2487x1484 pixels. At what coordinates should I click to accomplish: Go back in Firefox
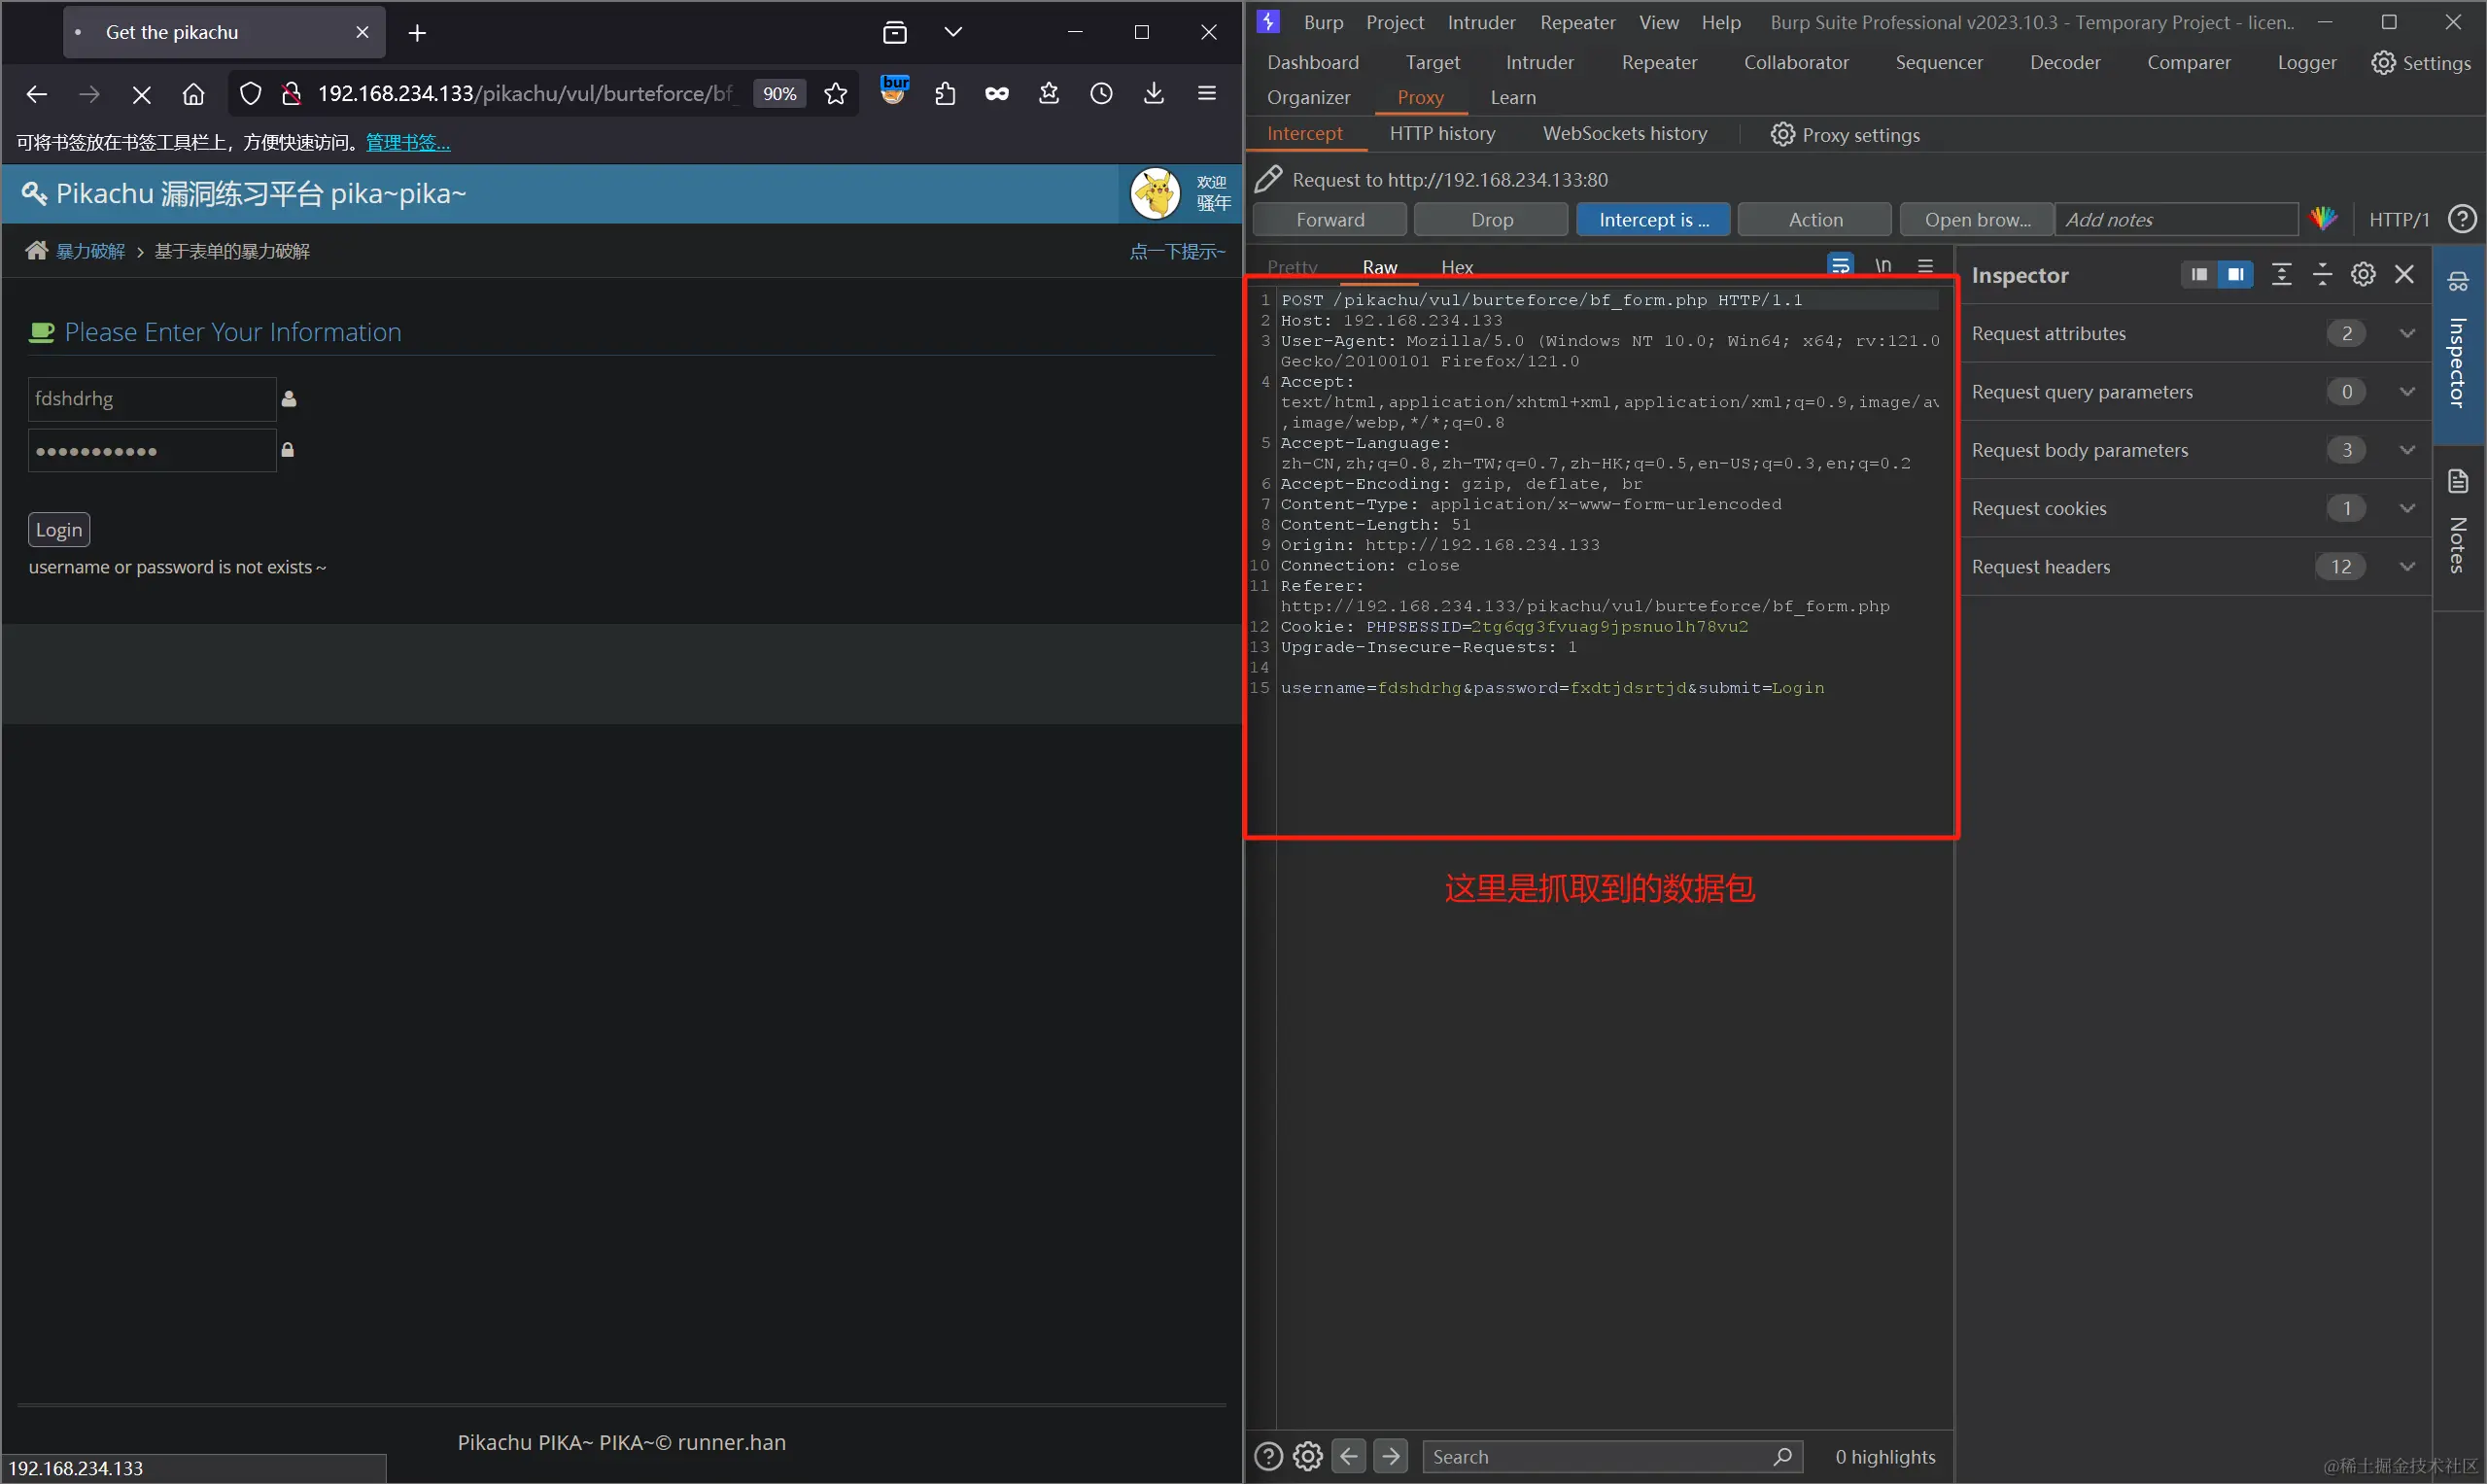[x=37, y=94]
